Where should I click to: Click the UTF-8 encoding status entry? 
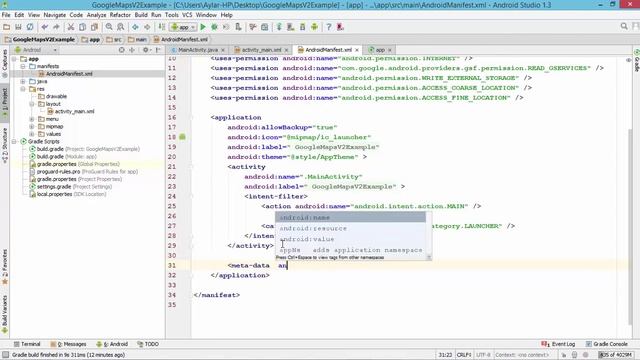tap(483, 355)
